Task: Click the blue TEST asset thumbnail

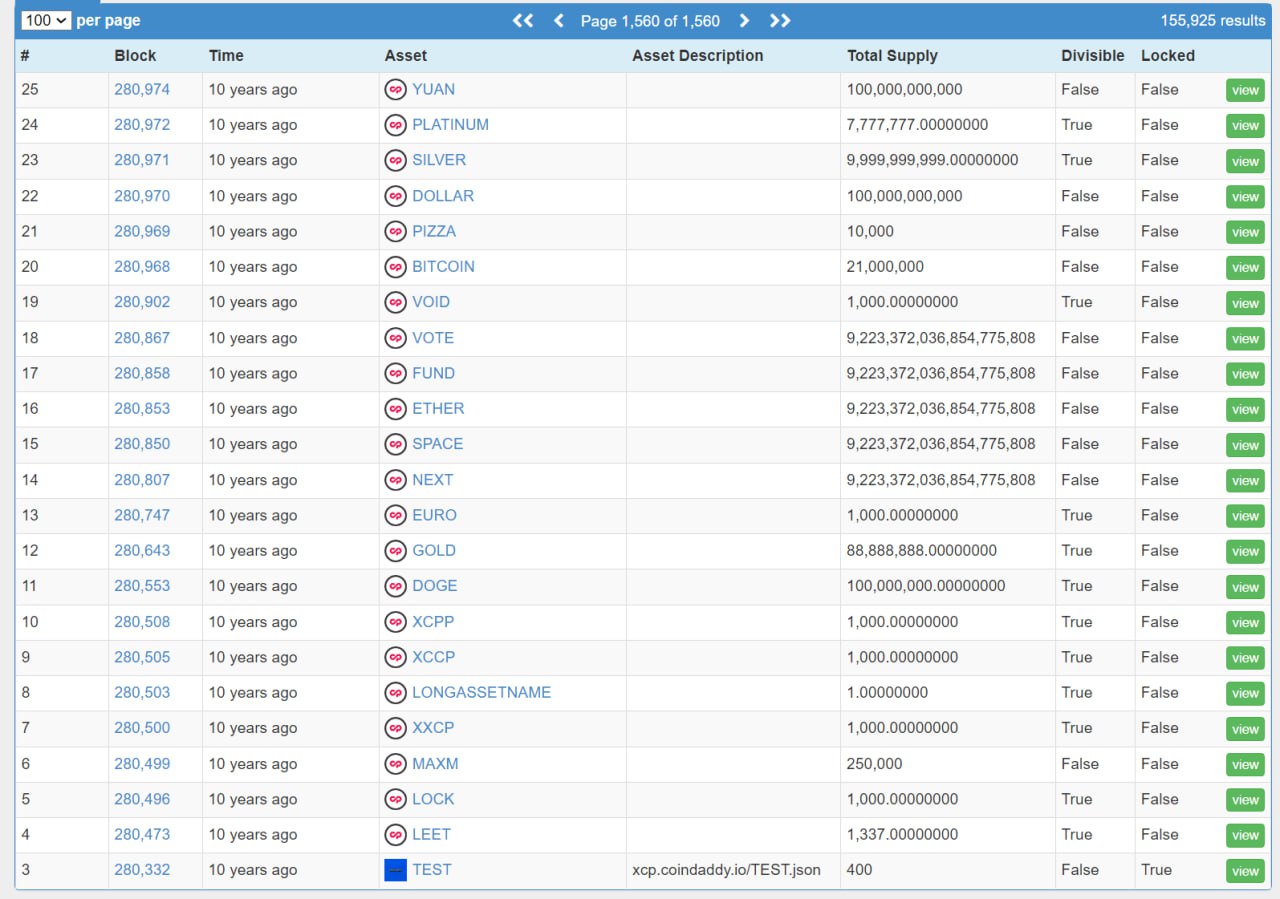Action: click(396, 870)
